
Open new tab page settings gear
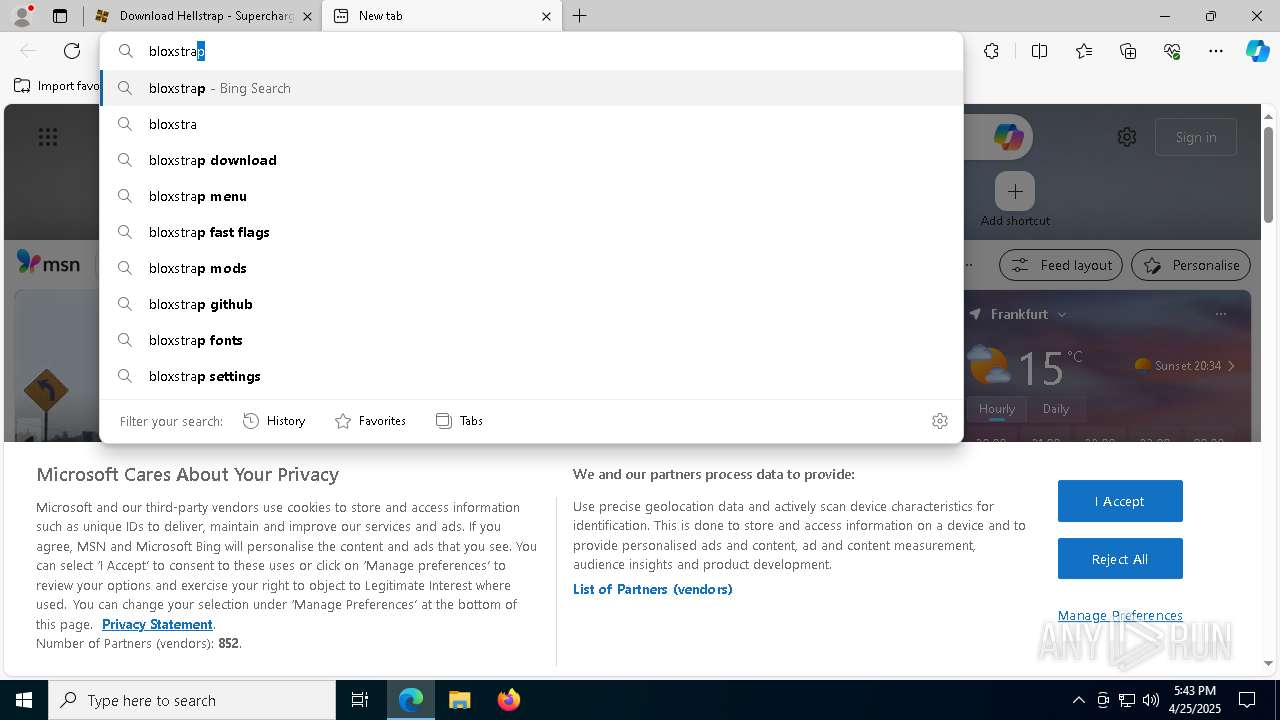(1127, 137)
